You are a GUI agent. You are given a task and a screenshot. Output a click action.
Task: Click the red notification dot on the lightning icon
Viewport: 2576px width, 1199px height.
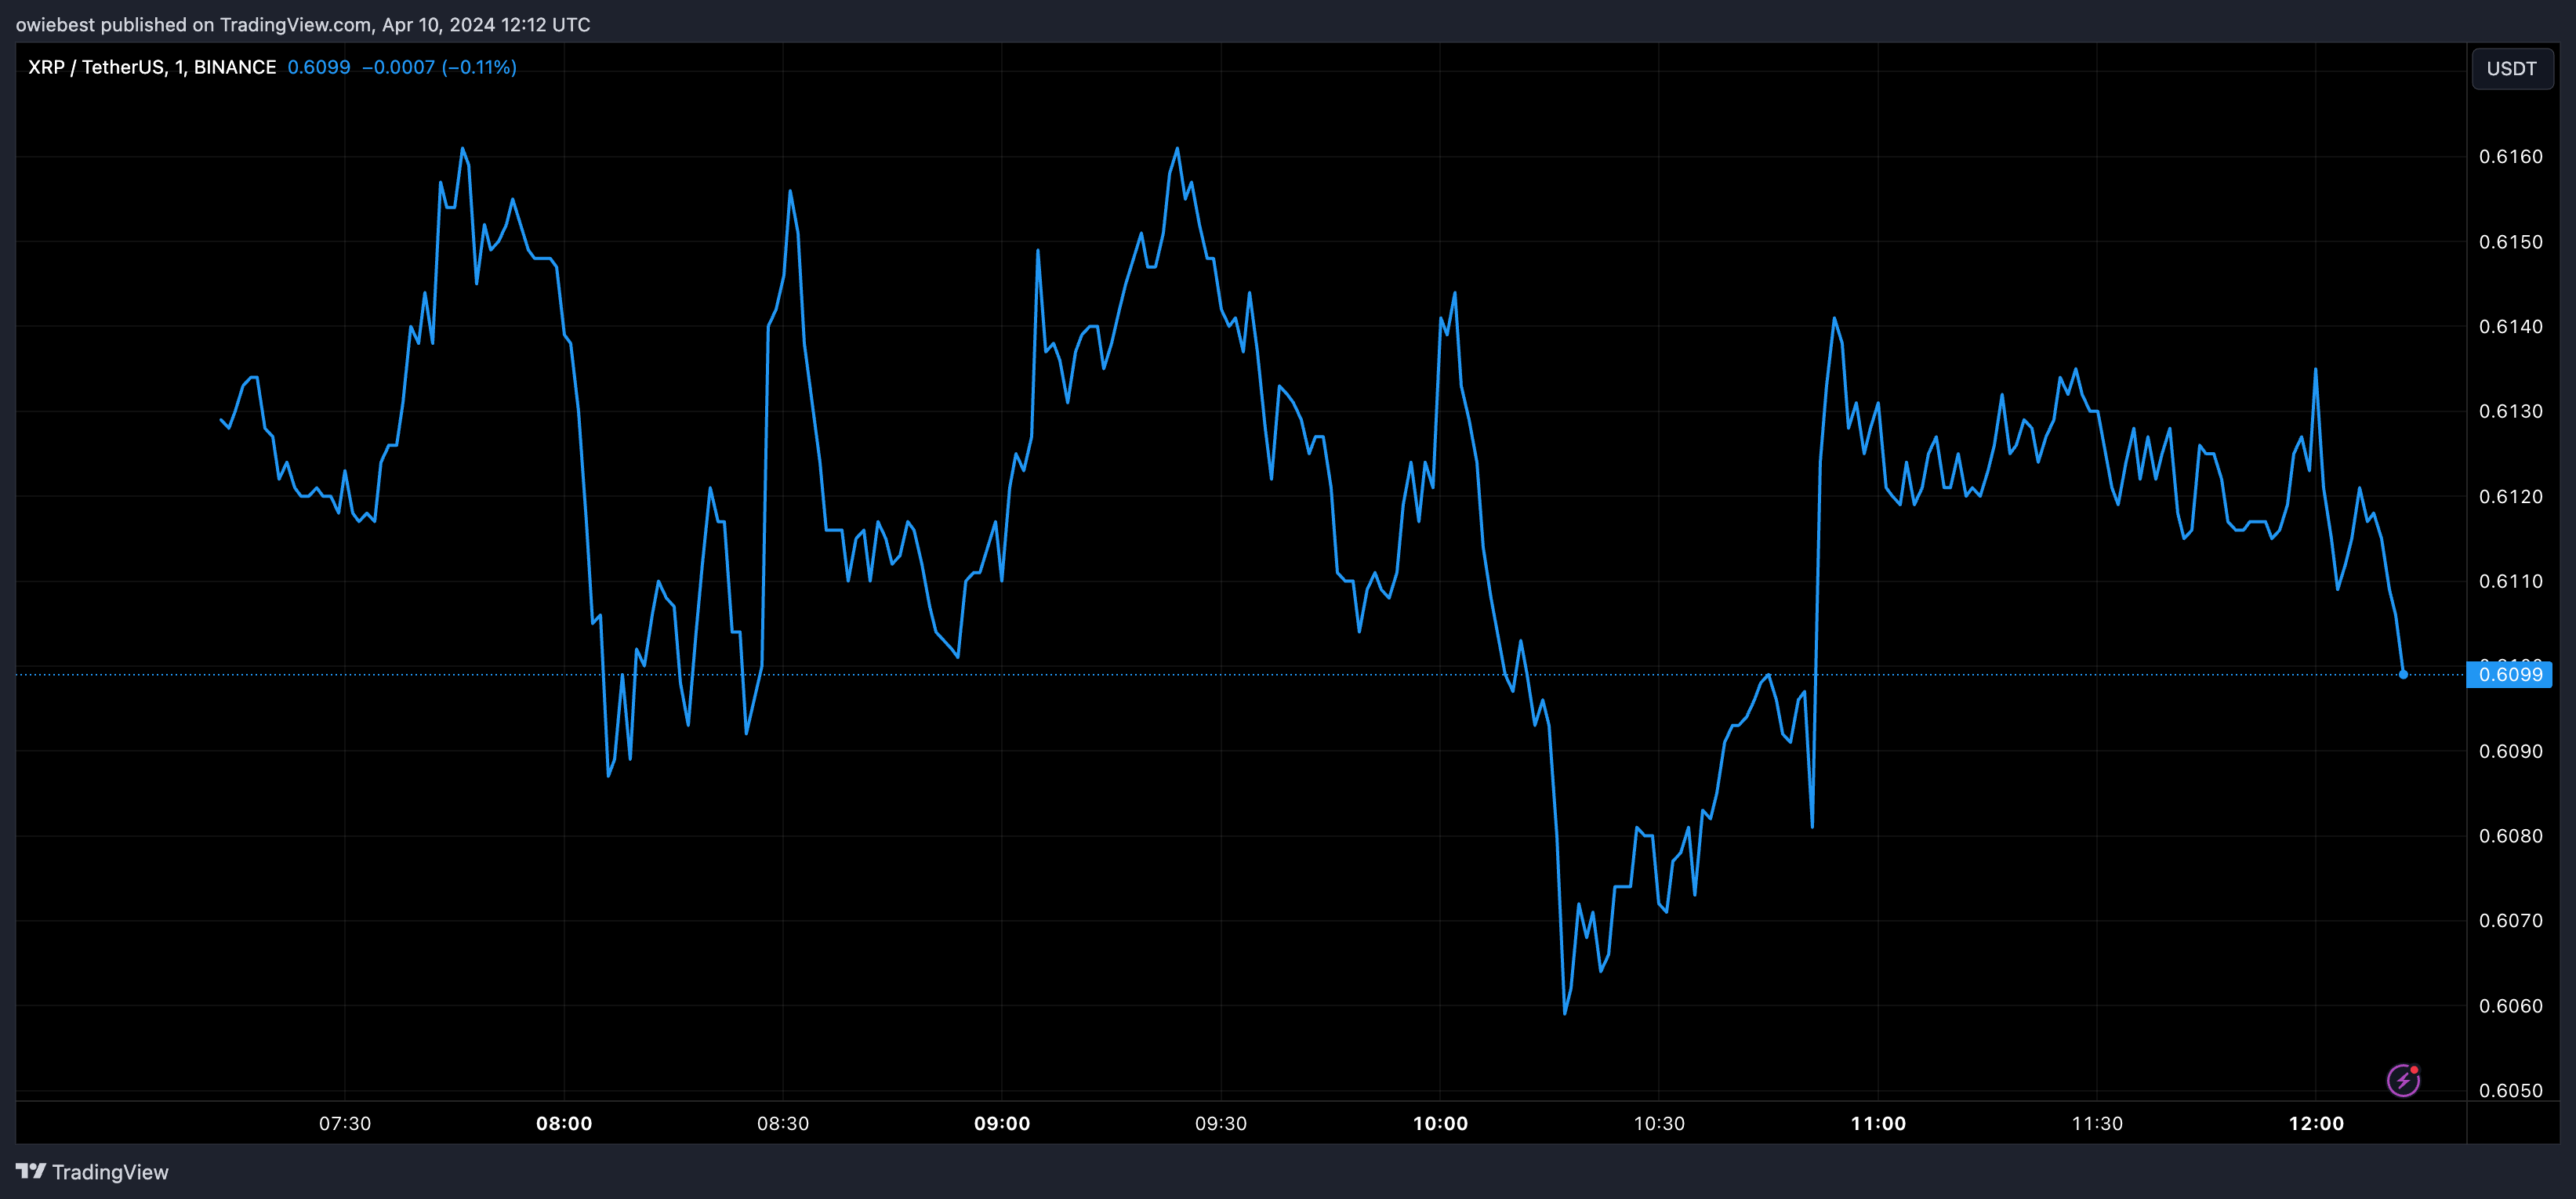tap(2414, 1069)
